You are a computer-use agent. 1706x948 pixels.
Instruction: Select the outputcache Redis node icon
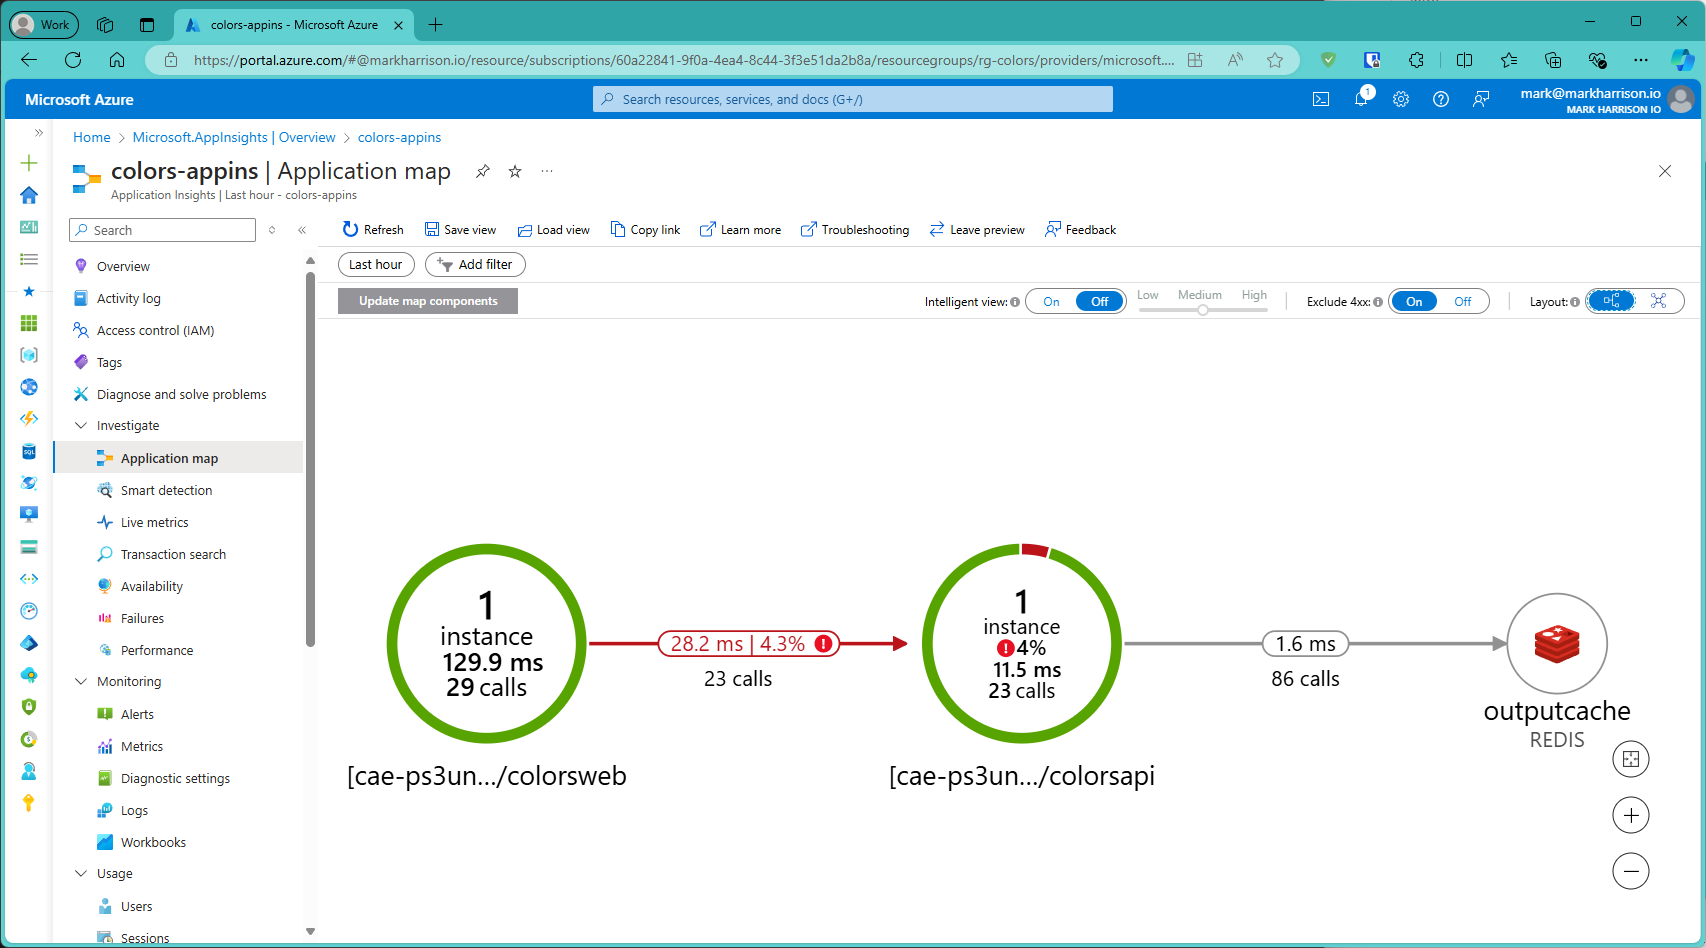click(x=1556, y=644)
